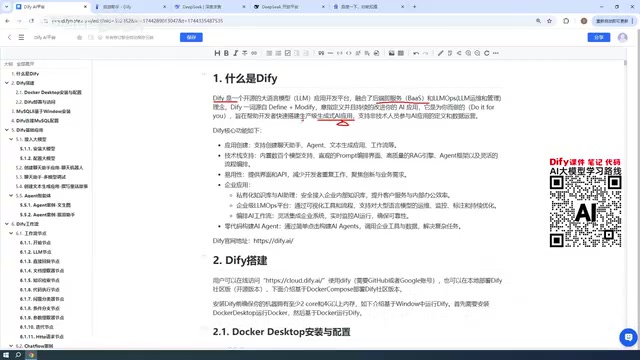
Task: Click the 1. 什么是Dify heading in document
Action: point(245,78)
